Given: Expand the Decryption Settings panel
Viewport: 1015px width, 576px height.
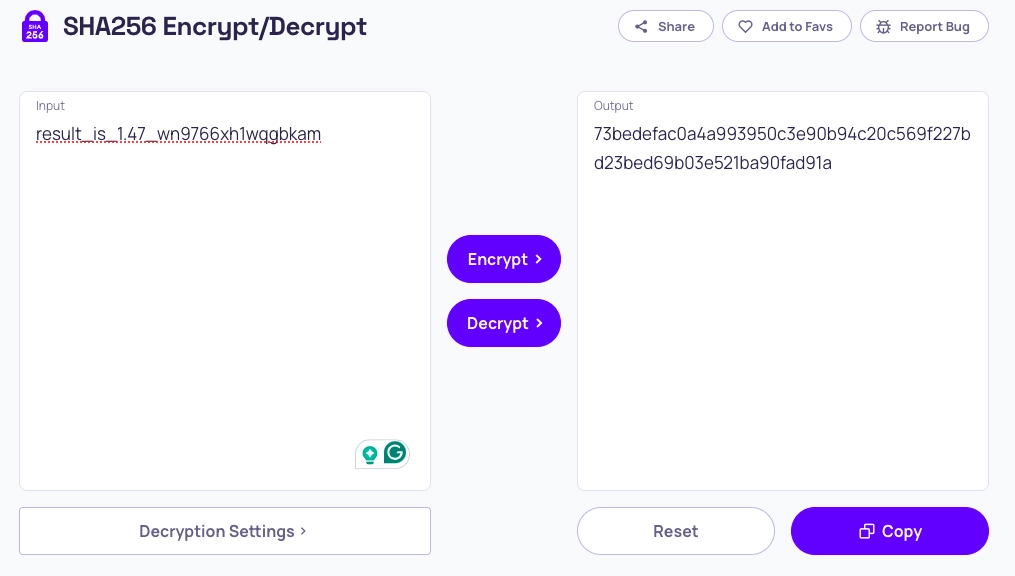Looking at the screenshot, I should pos(225,531).
